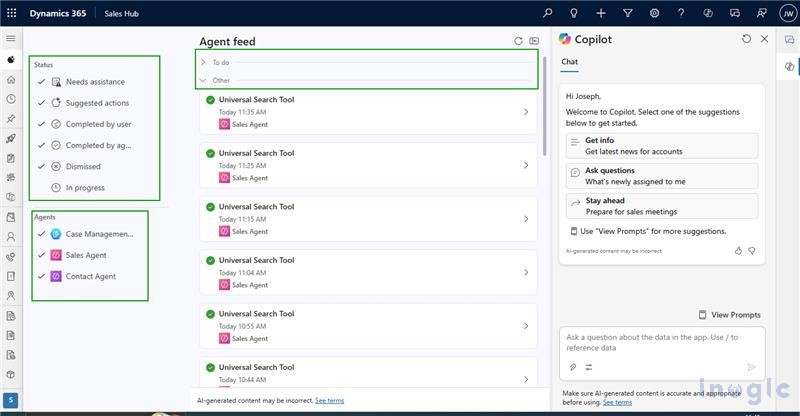
Task: Click the Agent feed vertical scrollbar
Action: [x=544, y=106]
